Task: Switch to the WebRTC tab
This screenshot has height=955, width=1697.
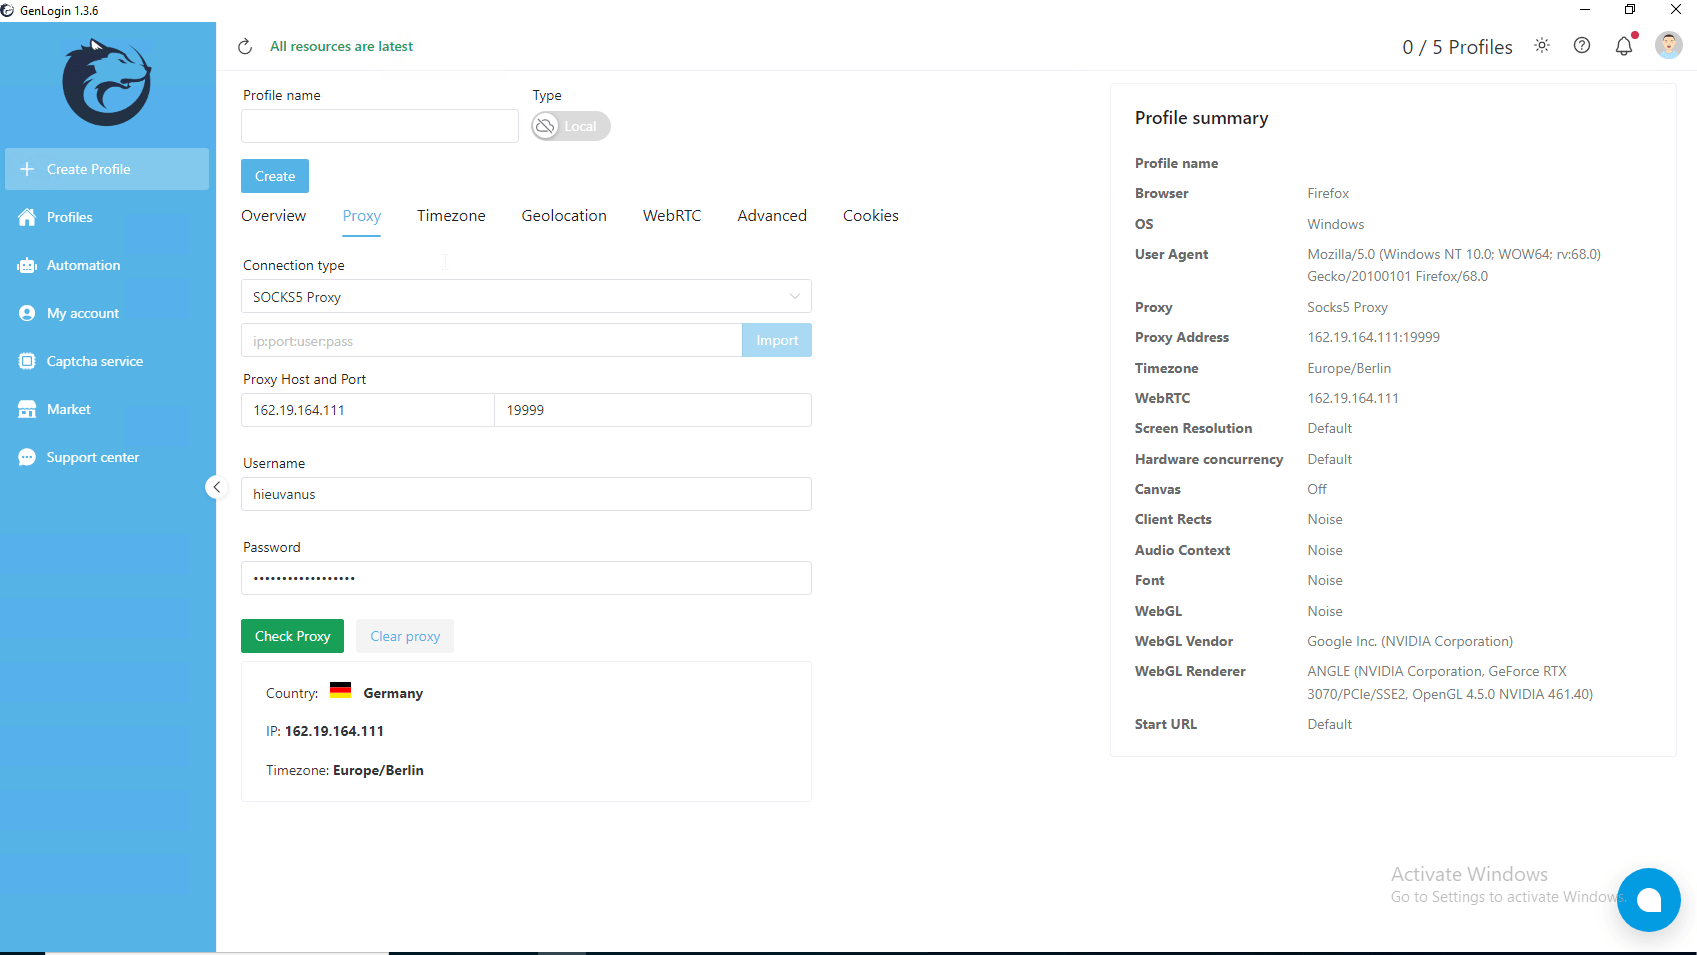Action: click(x=672, y=216)
